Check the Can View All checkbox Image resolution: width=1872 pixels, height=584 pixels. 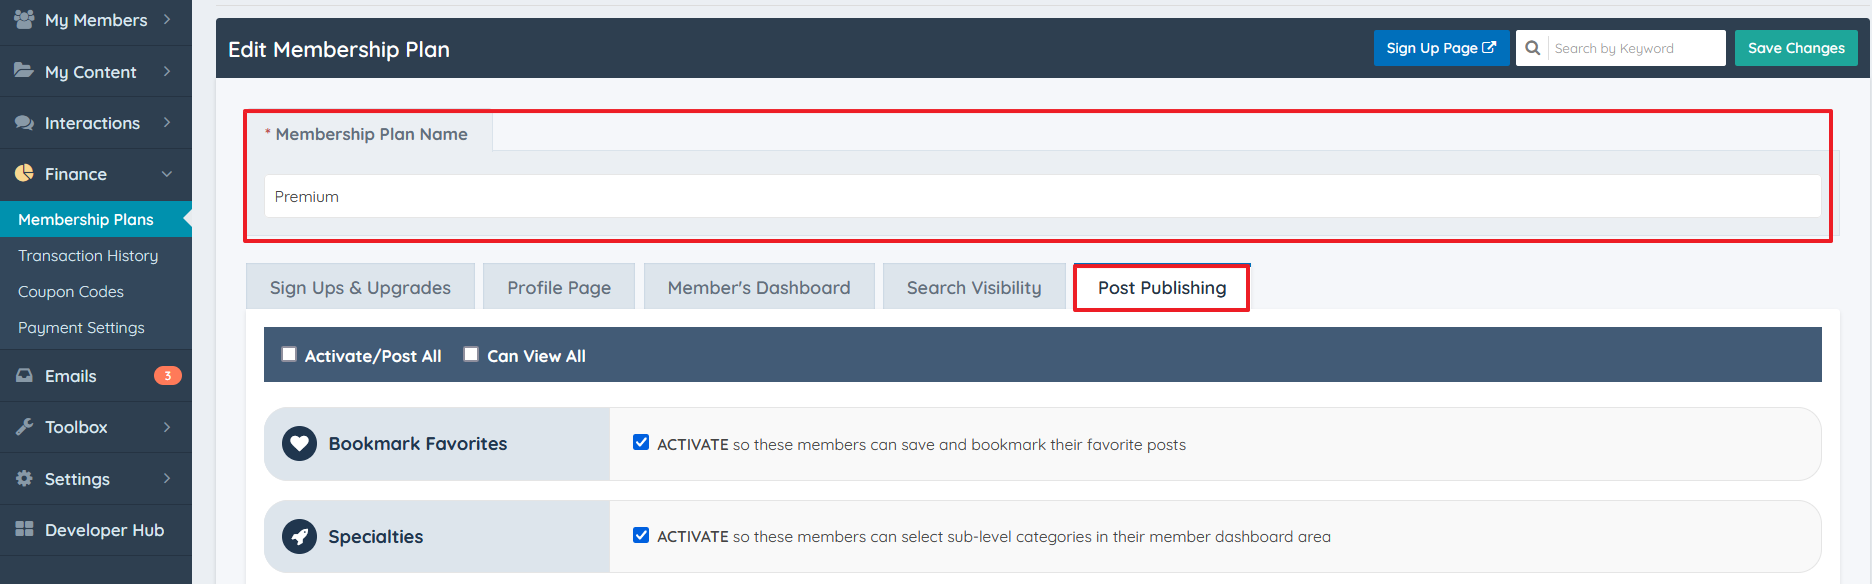click(x=470, y=353)
